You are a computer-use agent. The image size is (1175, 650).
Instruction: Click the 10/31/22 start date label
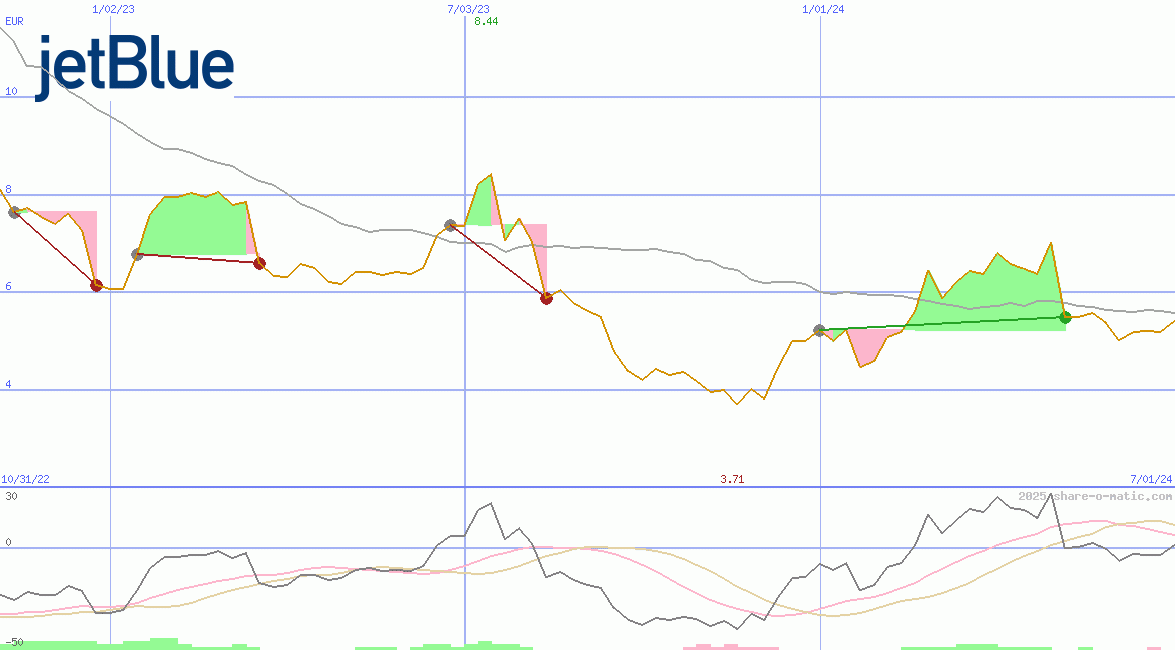tap(25, 479)
